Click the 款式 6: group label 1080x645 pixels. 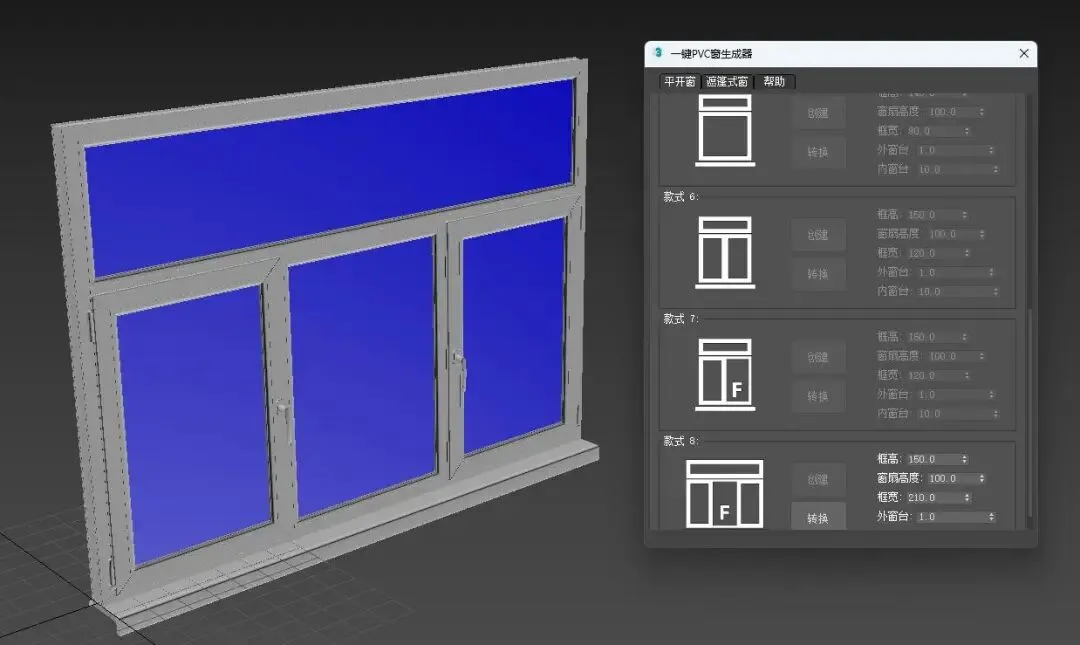(681, 197)
